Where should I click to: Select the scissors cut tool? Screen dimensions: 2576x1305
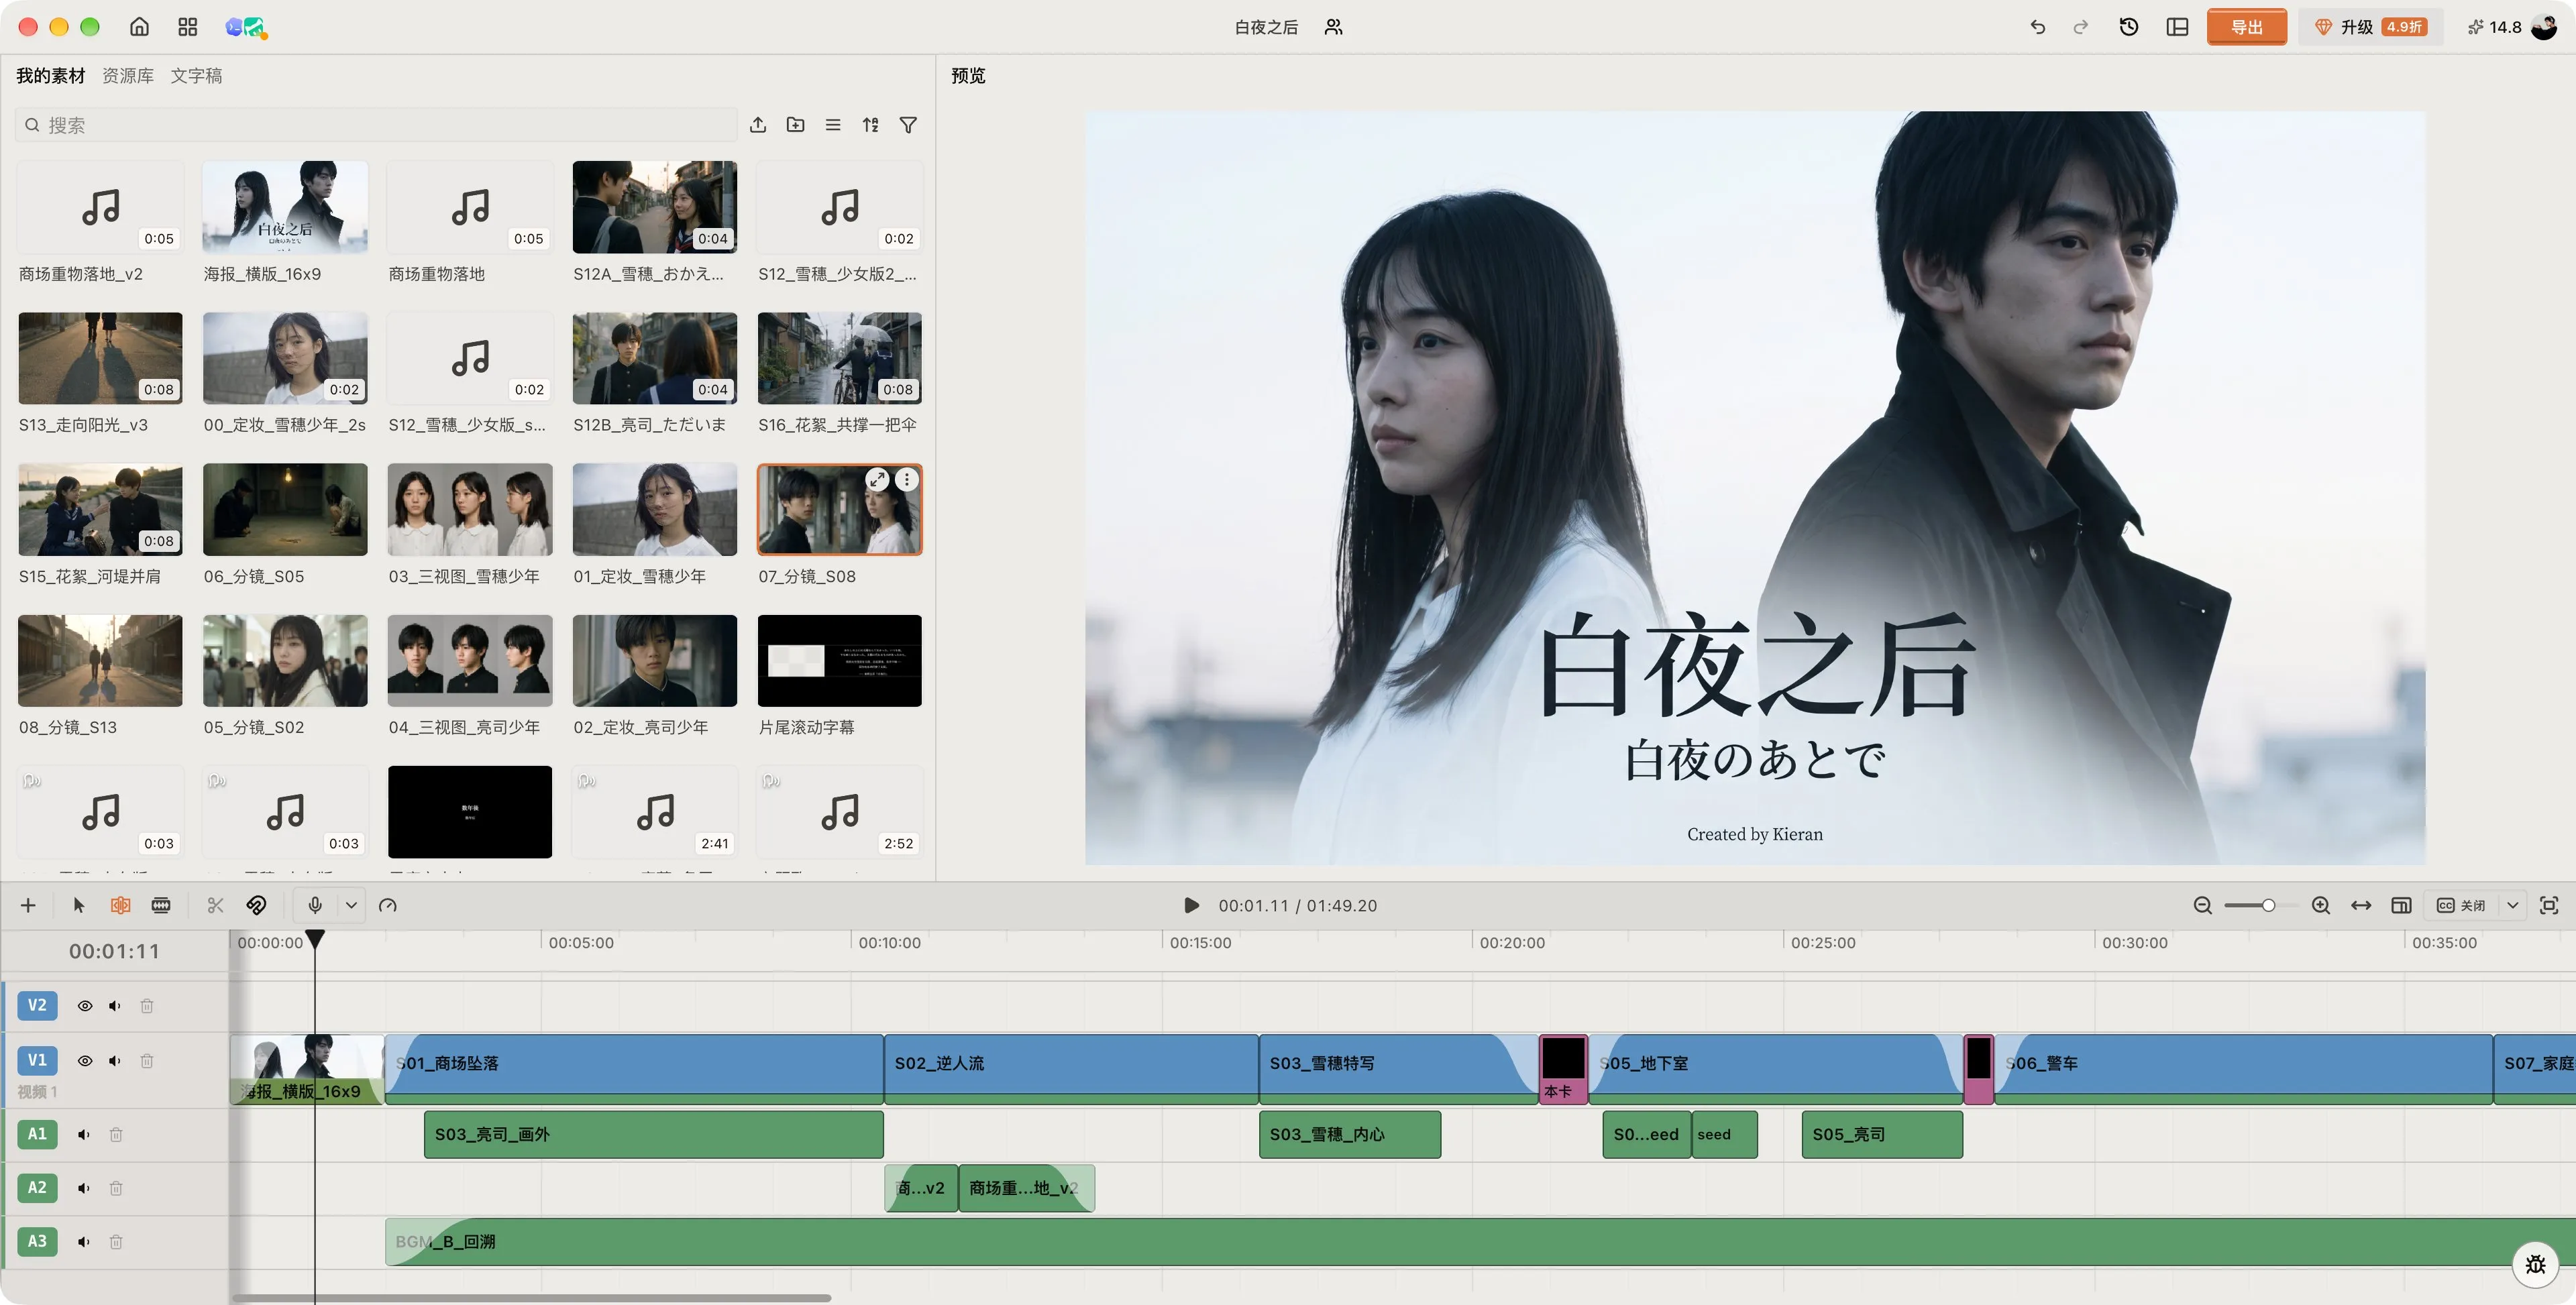click(215, 905)
